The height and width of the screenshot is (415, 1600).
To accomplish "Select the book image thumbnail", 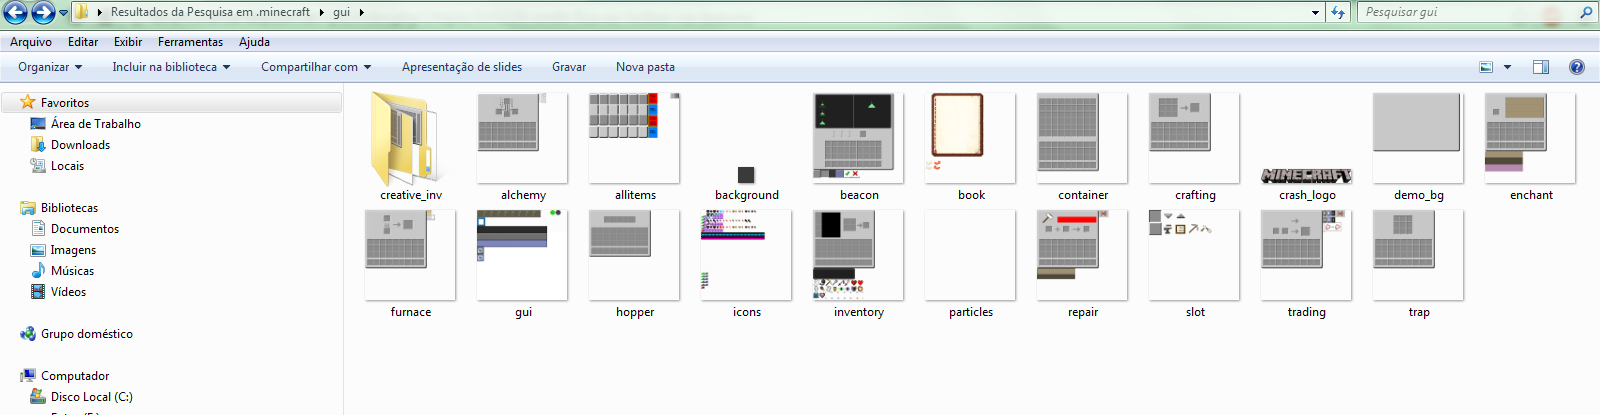I will click(971, 138).
